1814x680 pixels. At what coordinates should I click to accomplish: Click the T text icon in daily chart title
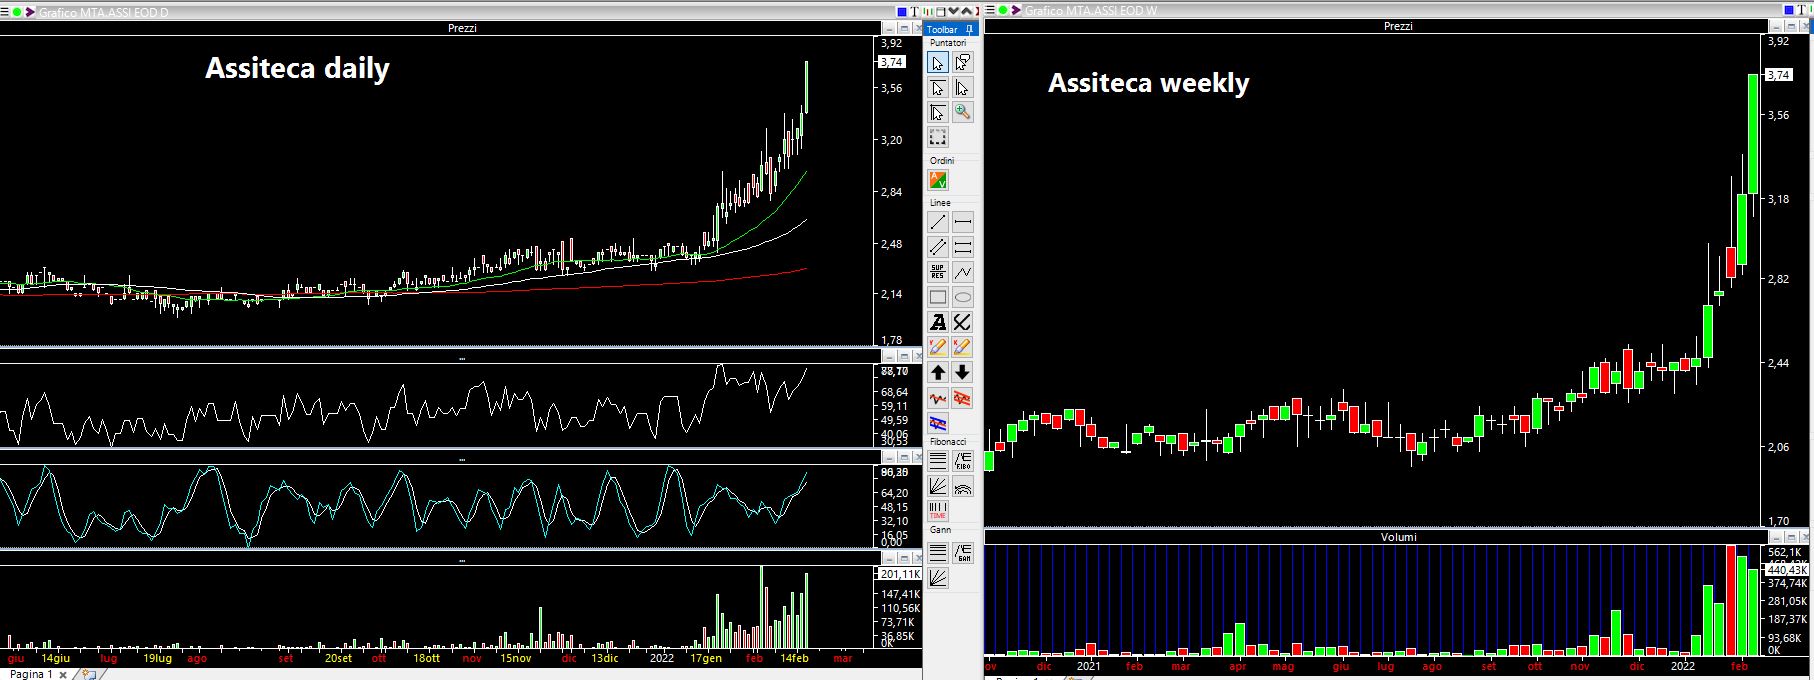(914, 12)
